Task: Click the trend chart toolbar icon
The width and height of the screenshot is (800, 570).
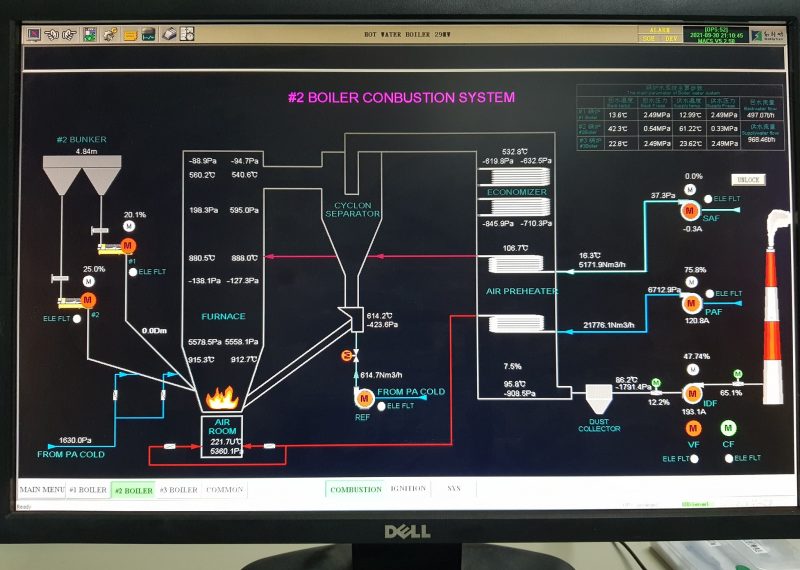Action: [x=147, y=34]
